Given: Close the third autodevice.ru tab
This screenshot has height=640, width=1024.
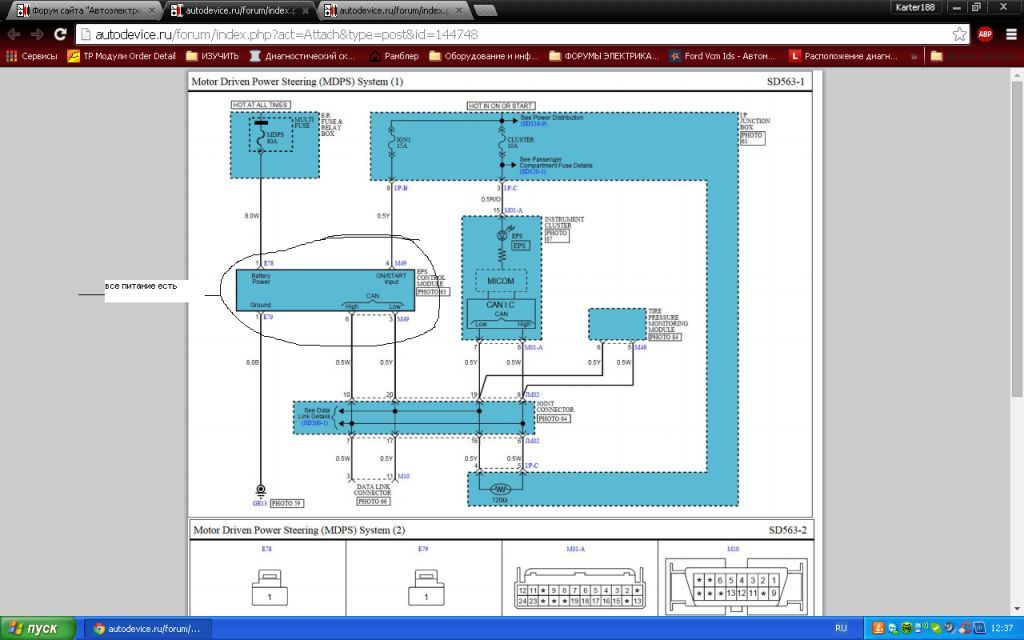Looking at the screenshot, I should pyautogui.click(x=459, y=11).
